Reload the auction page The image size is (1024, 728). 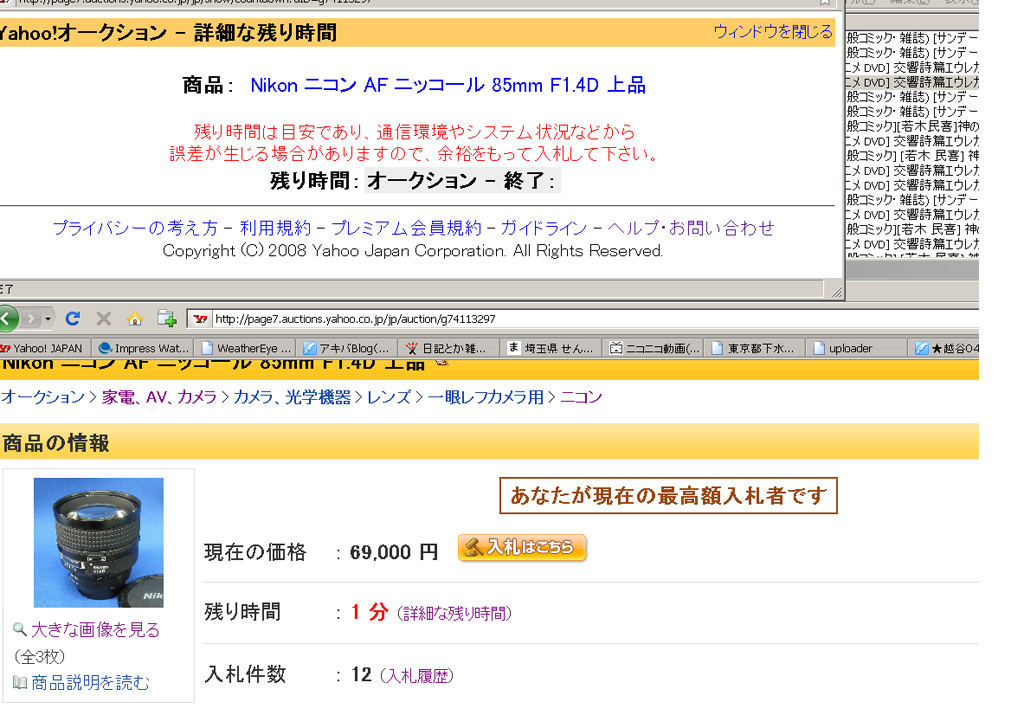[x=72, y=319]
